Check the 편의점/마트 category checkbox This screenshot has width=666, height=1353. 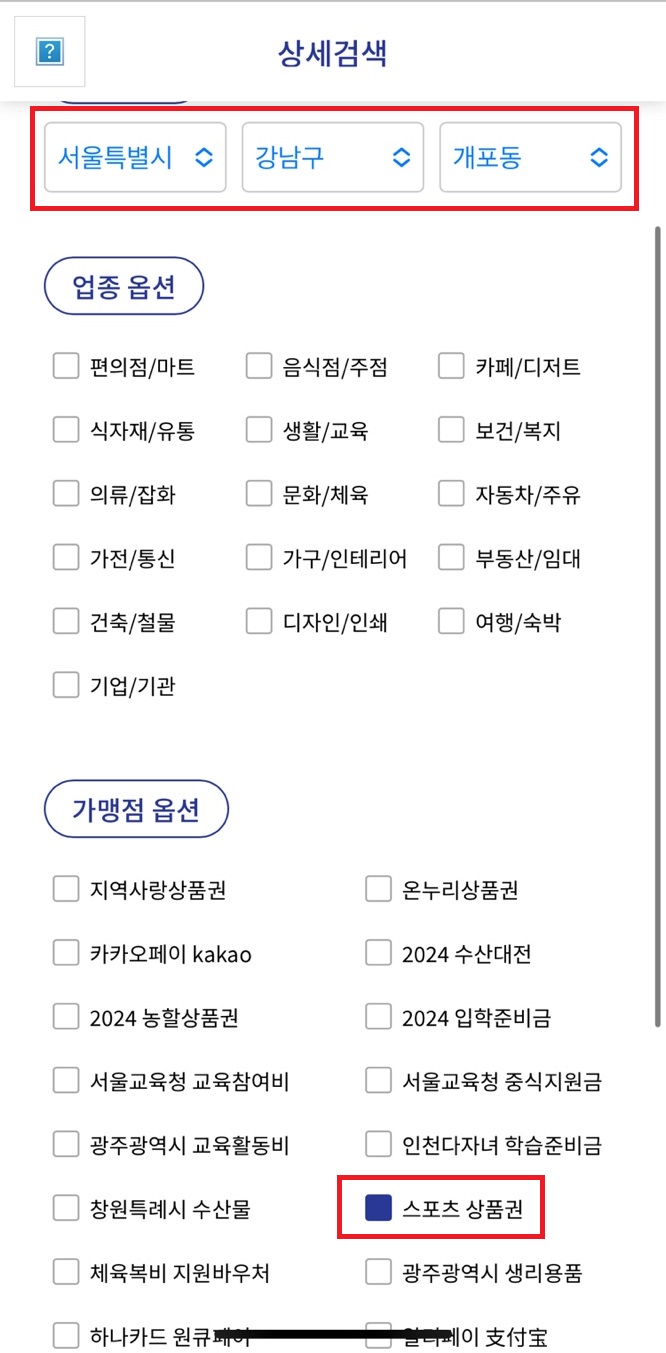tap(65, 365)
